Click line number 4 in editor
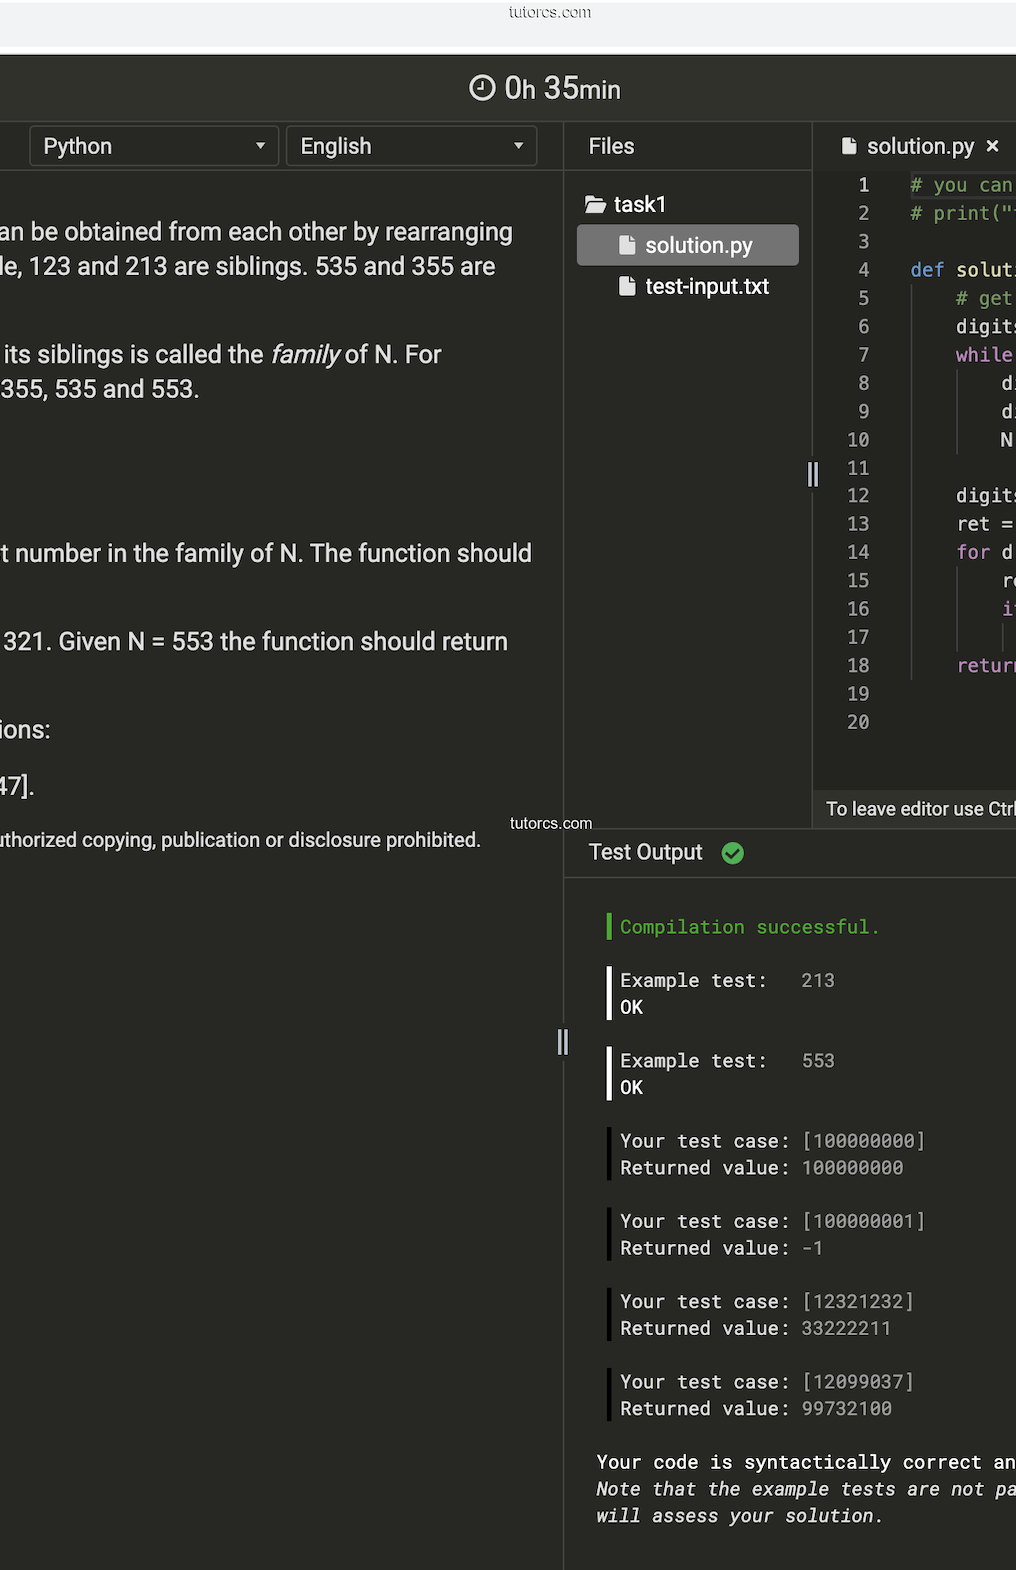The height and width of the screenshot is (1570, 1016). coord(863,270)
